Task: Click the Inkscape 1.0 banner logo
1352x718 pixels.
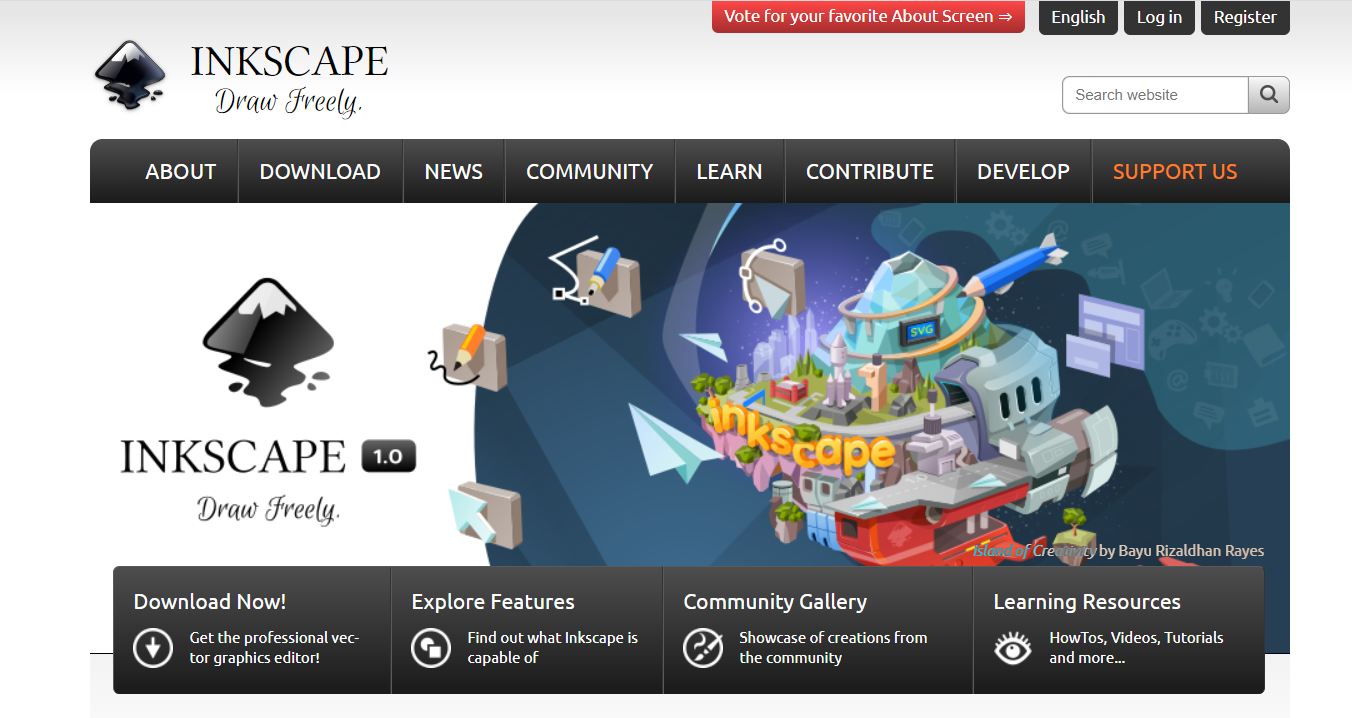Action: point(268,400)
